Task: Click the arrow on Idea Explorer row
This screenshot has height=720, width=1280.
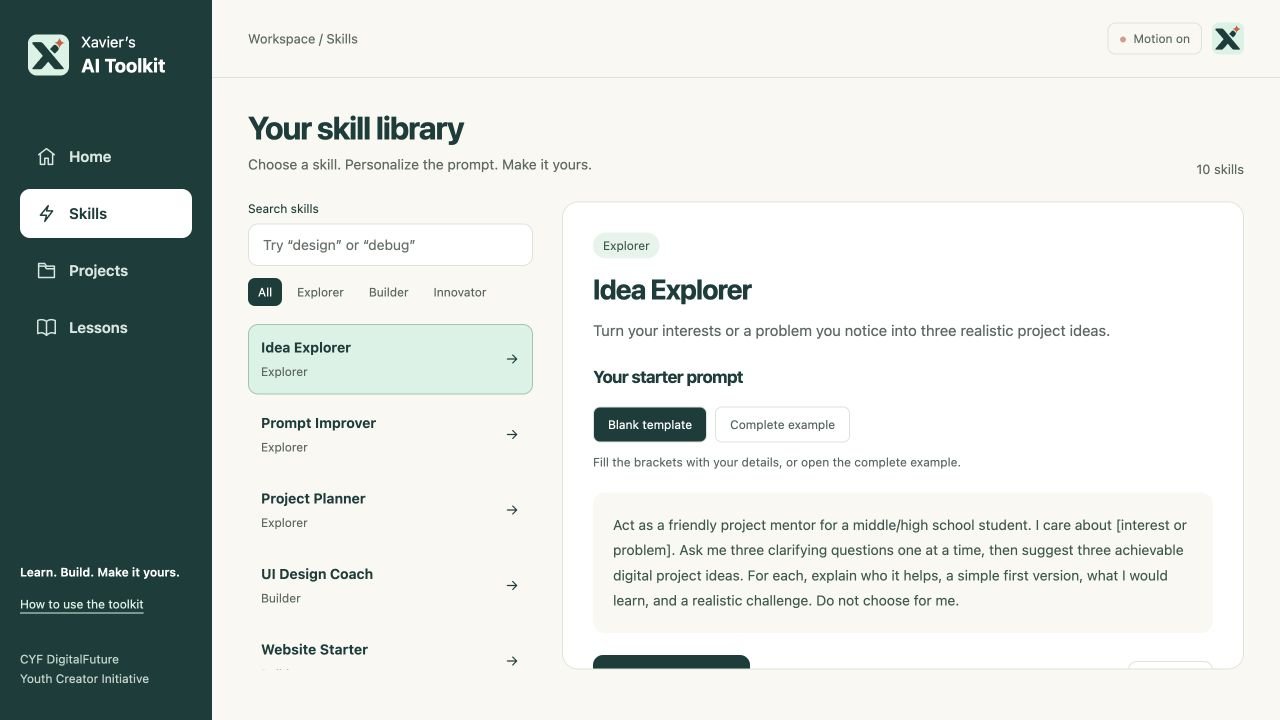Action: click(512, 359)
